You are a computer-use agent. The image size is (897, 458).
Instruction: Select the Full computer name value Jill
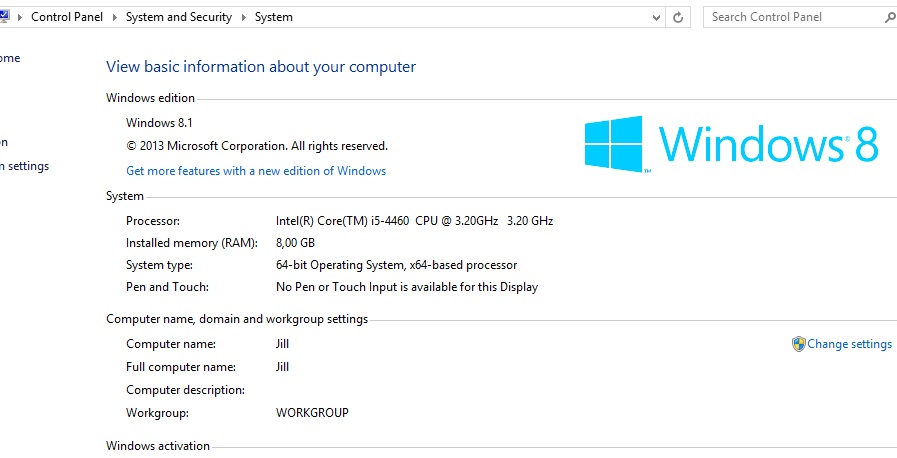282,367
